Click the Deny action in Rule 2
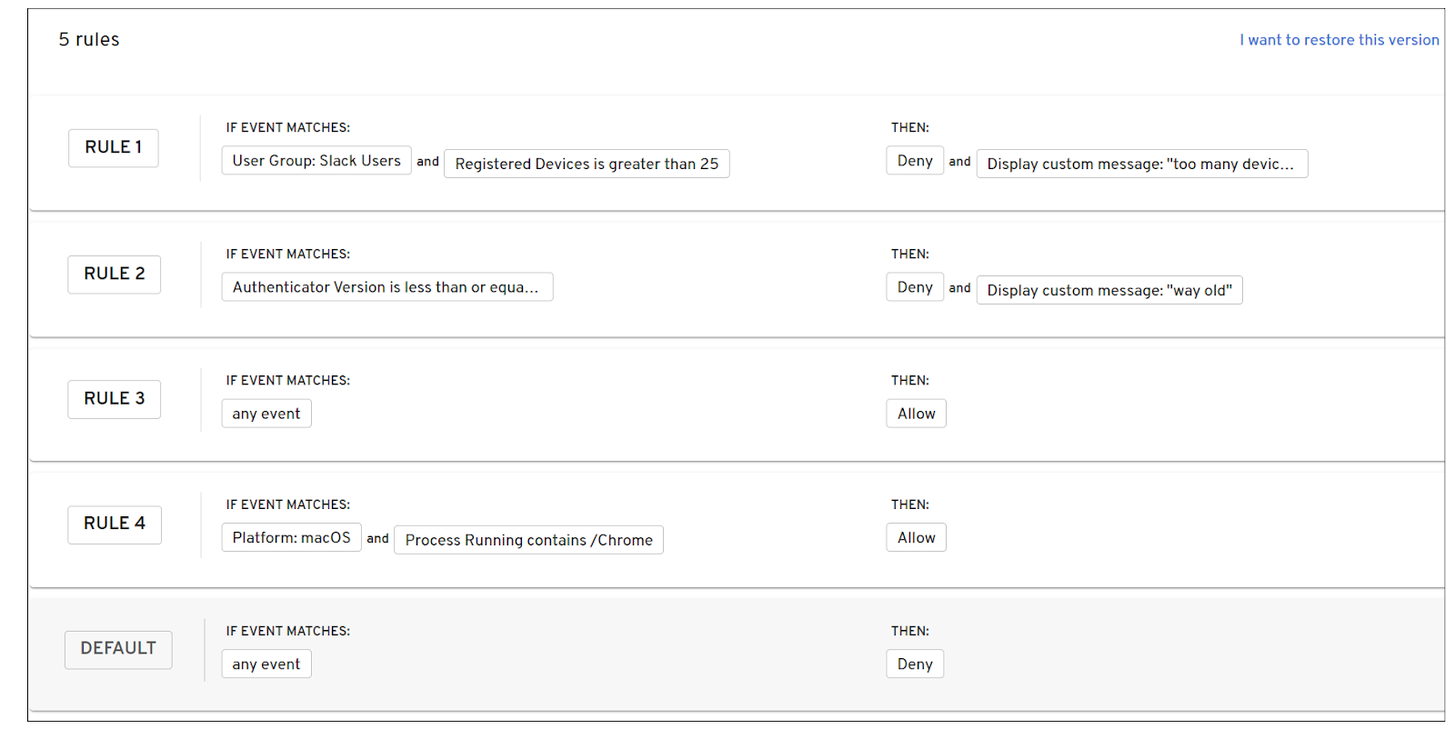The width and height of the screenshot is (1455, 729). tap(914, 287)
